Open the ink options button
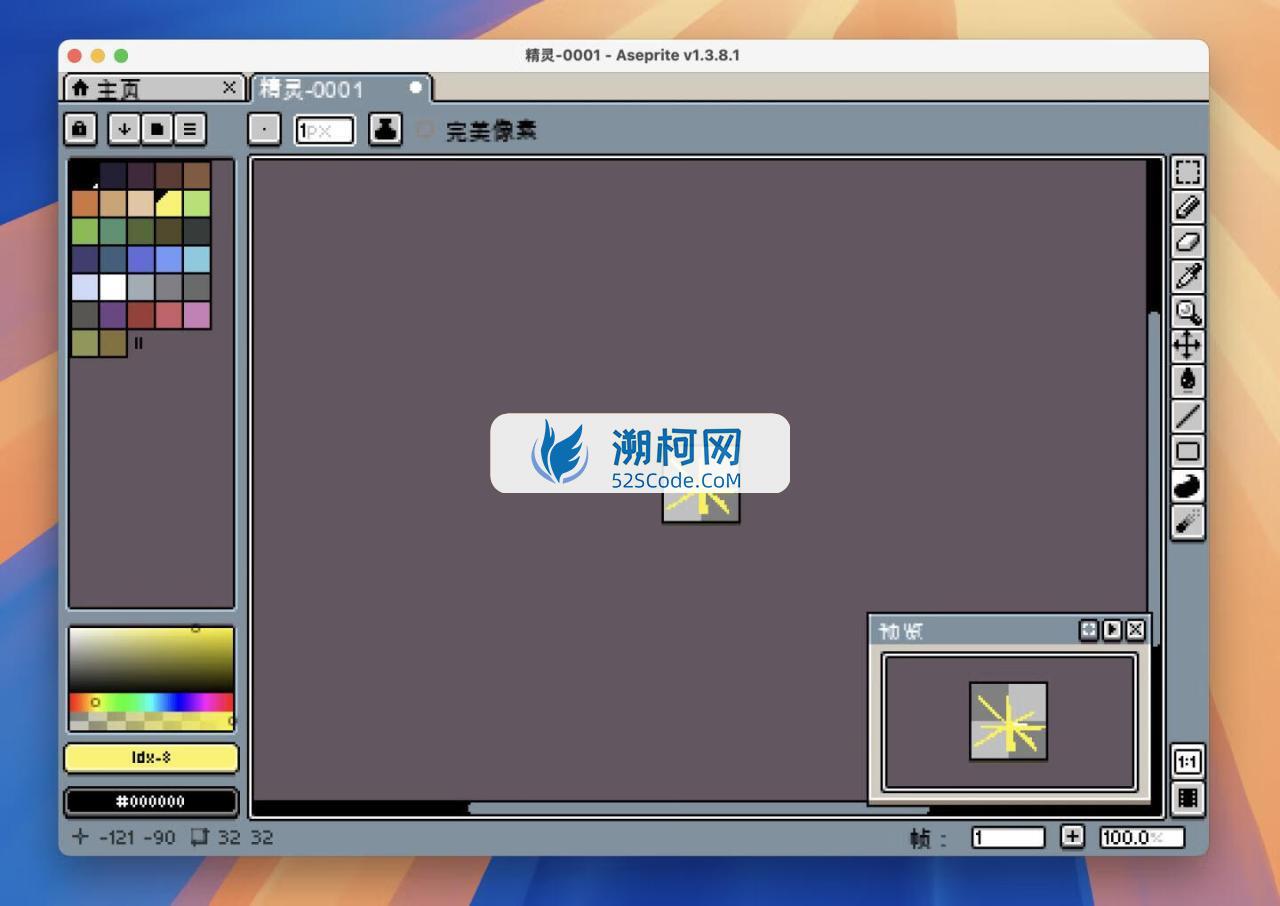1280x906 pixels. coord(385,130)
